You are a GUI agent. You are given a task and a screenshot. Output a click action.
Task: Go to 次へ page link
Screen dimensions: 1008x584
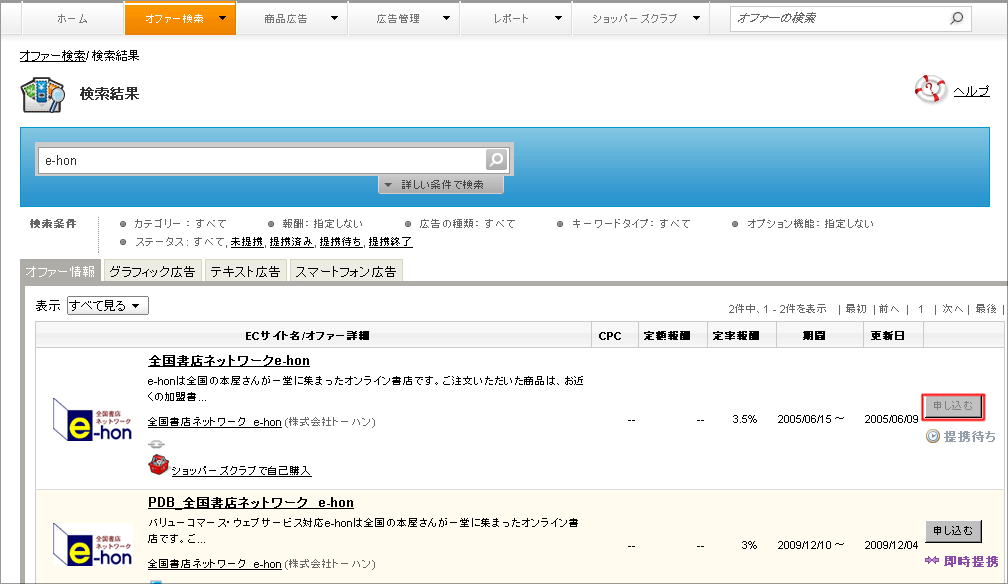point(953,309)
